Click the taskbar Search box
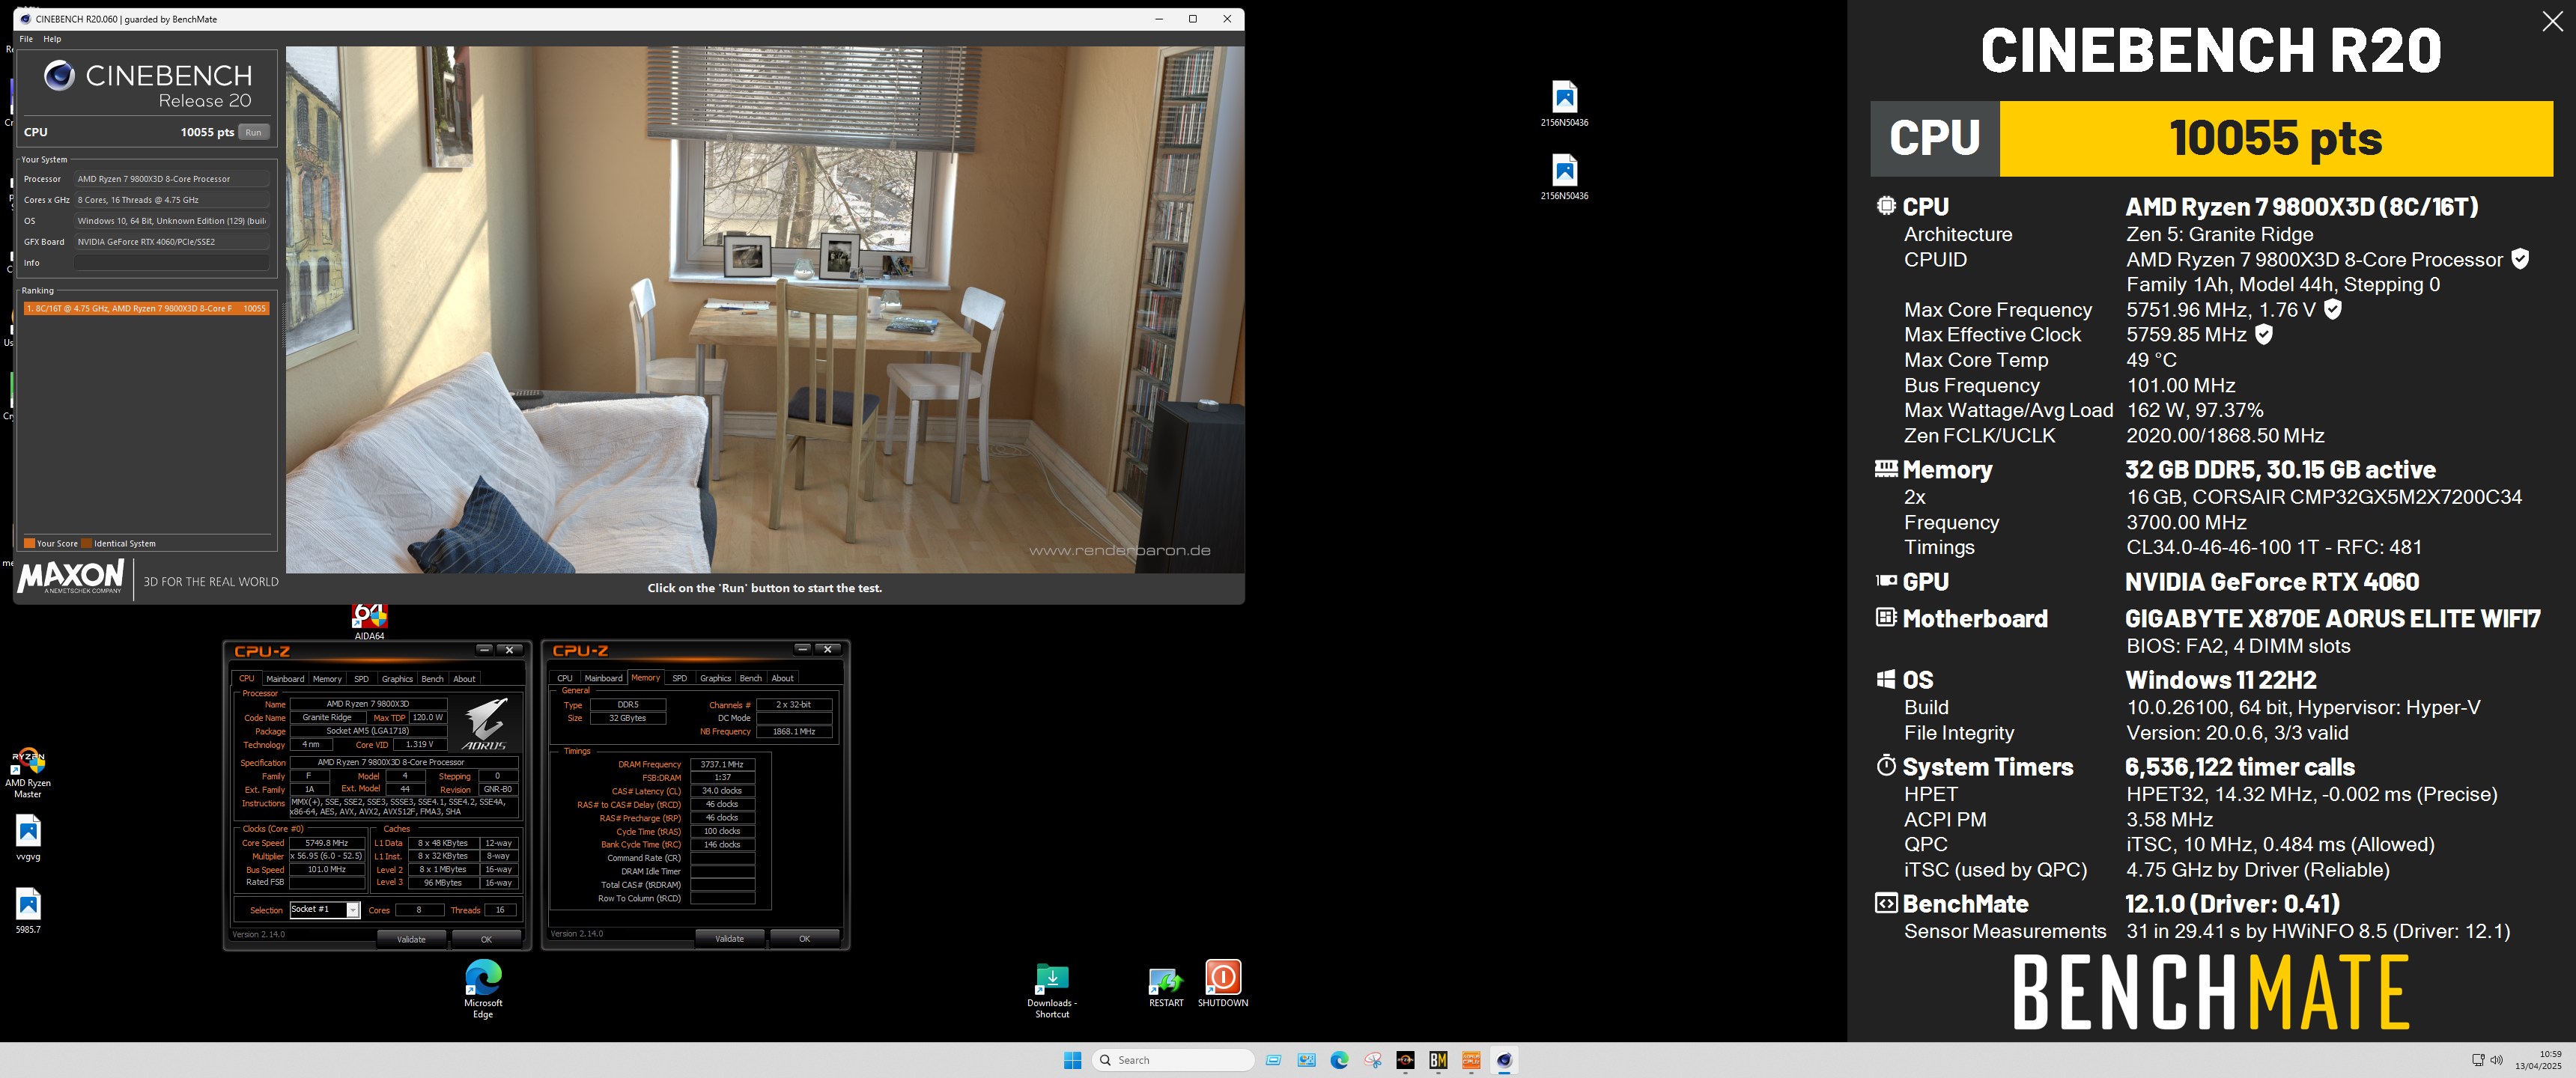Viewport: 2576px width, 1078px height. coord(1173,1060)
